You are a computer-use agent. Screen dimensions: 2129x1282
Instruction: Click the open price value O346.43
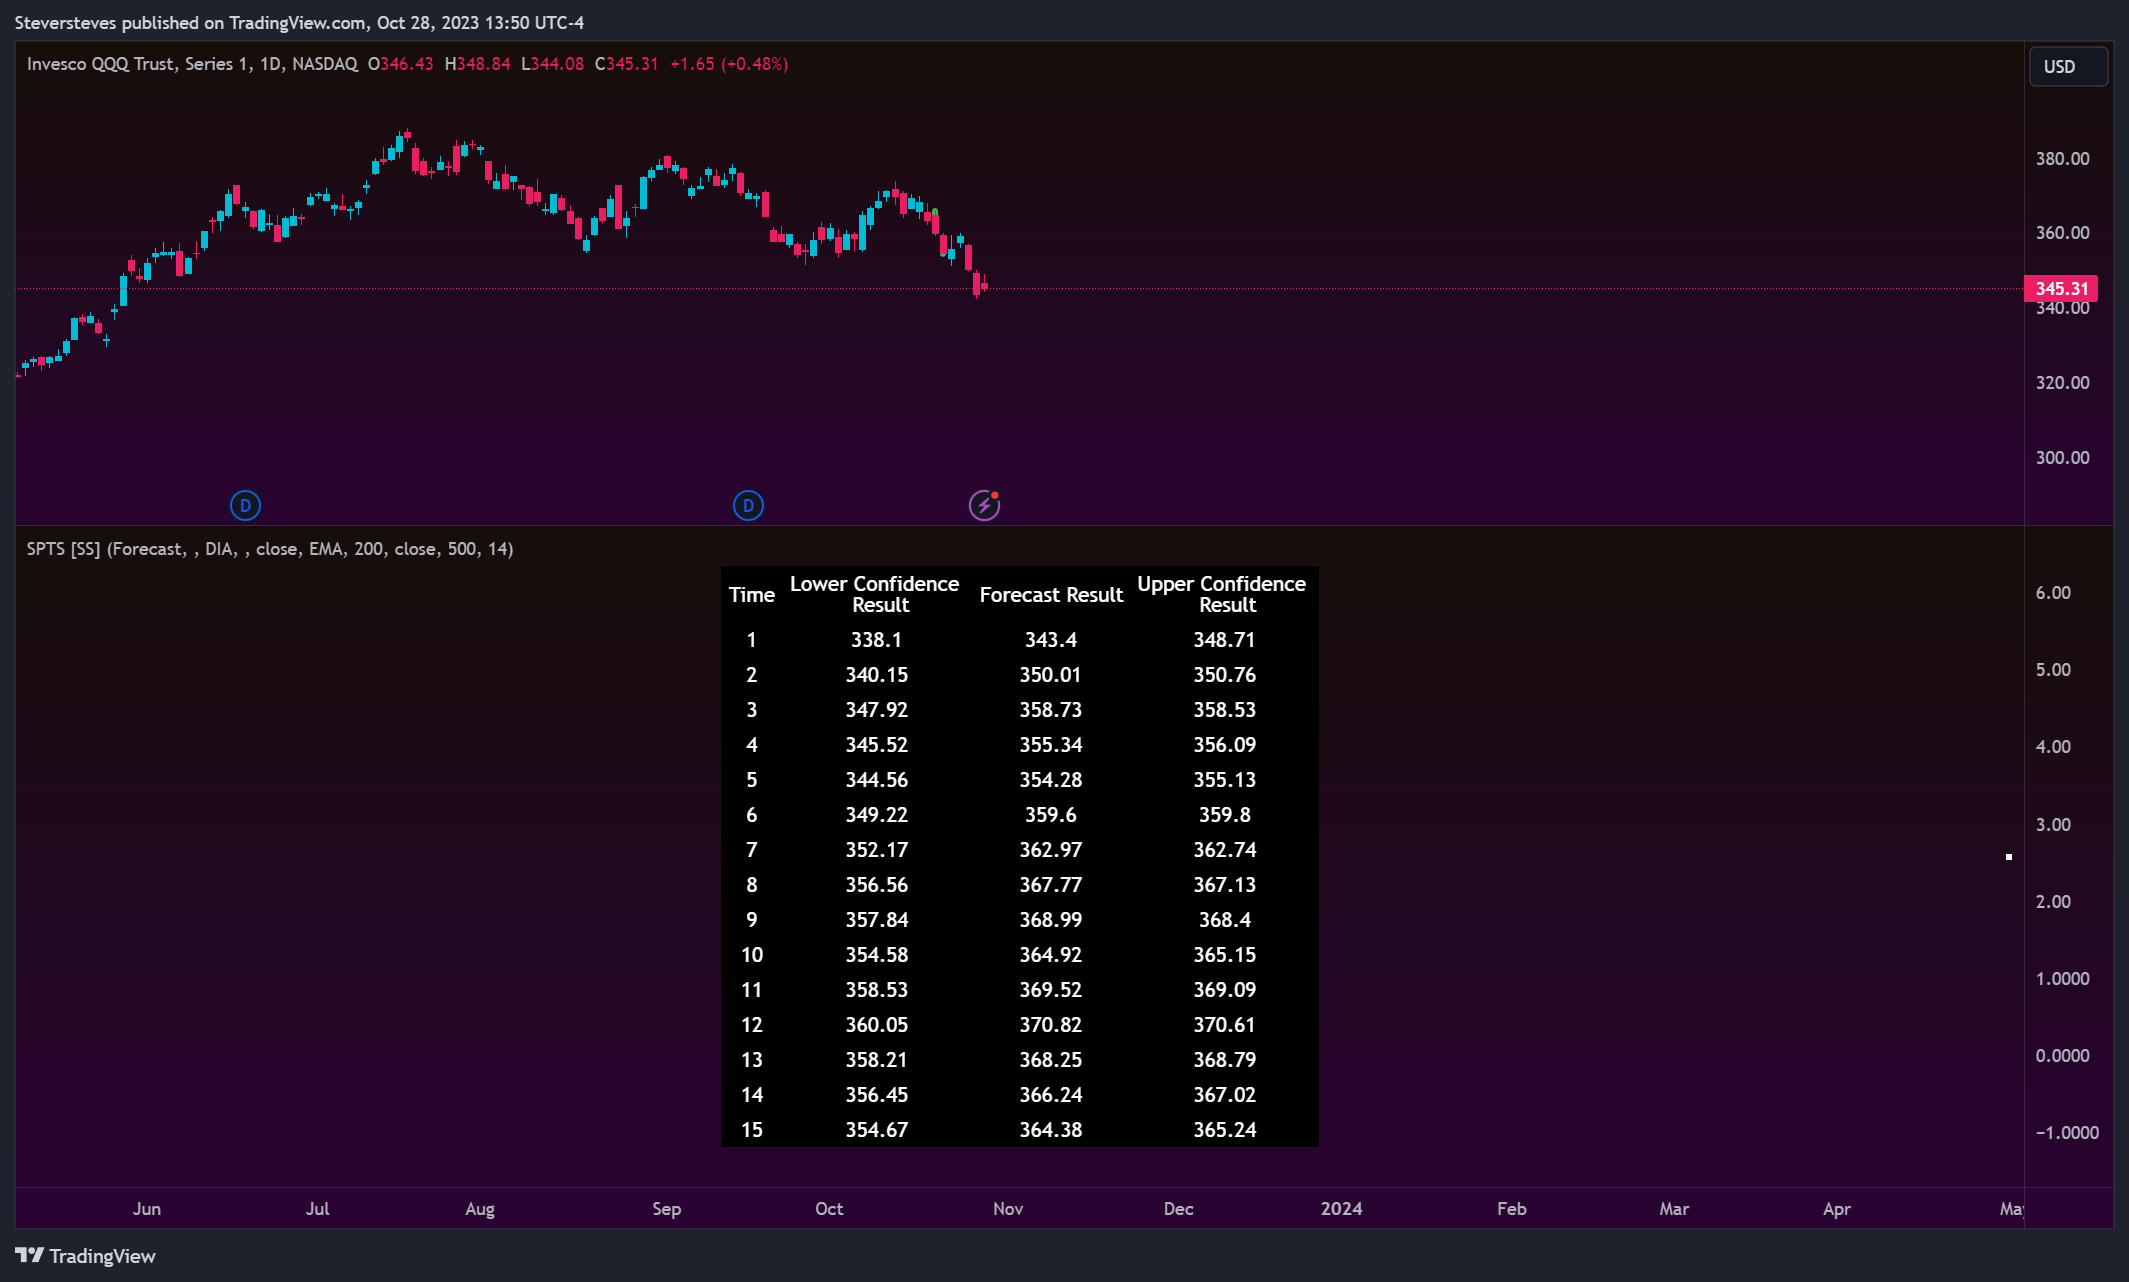point(400,64)
